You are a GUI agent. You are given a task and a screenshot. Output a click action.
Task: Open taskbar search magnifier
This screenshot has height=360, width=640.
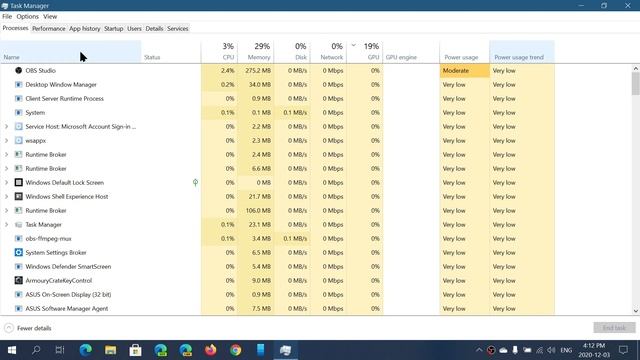[36, 350]
